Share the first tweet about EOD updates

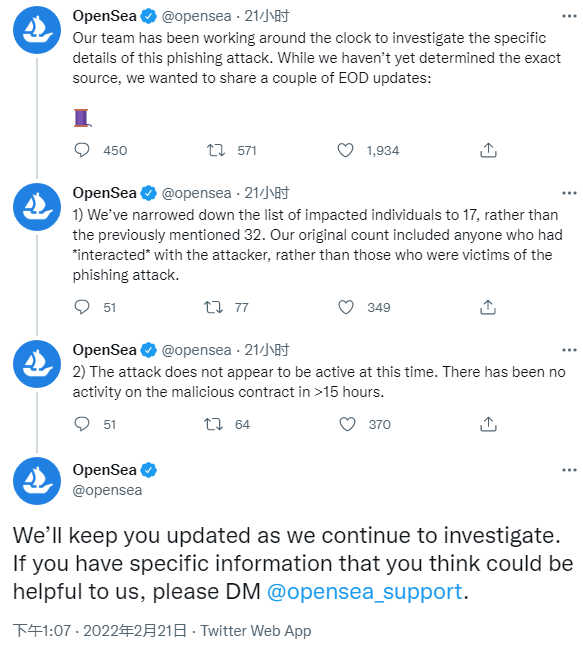(x=488, y=150)
